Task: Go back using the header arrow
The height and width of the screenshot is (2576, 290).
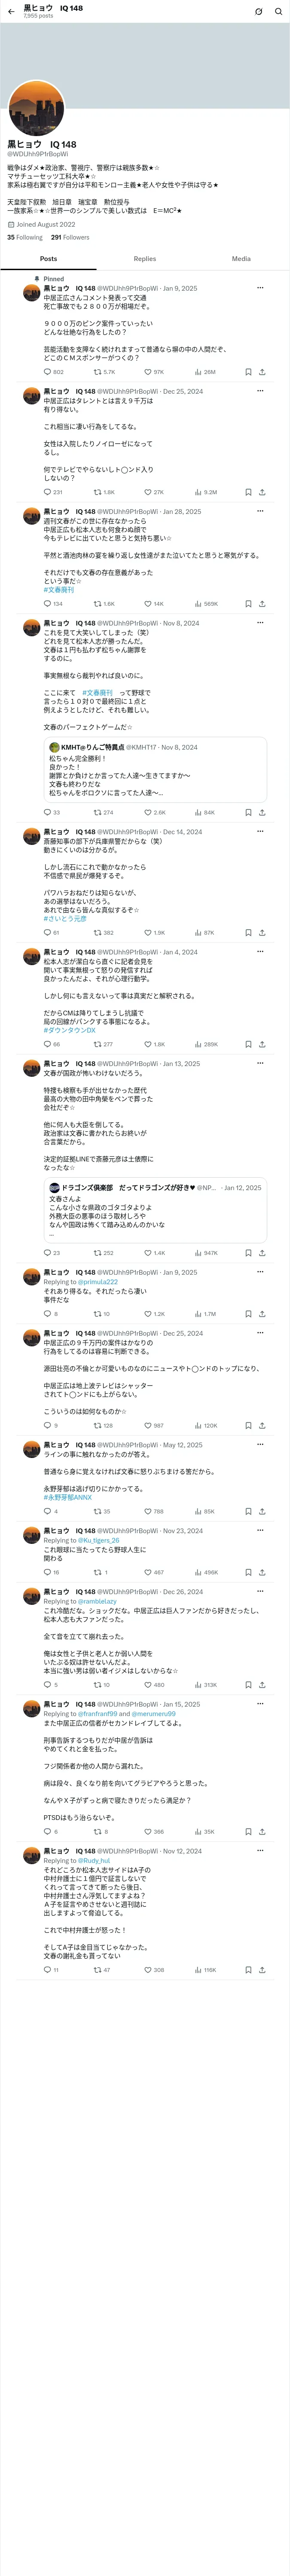Action: (11, 11)
